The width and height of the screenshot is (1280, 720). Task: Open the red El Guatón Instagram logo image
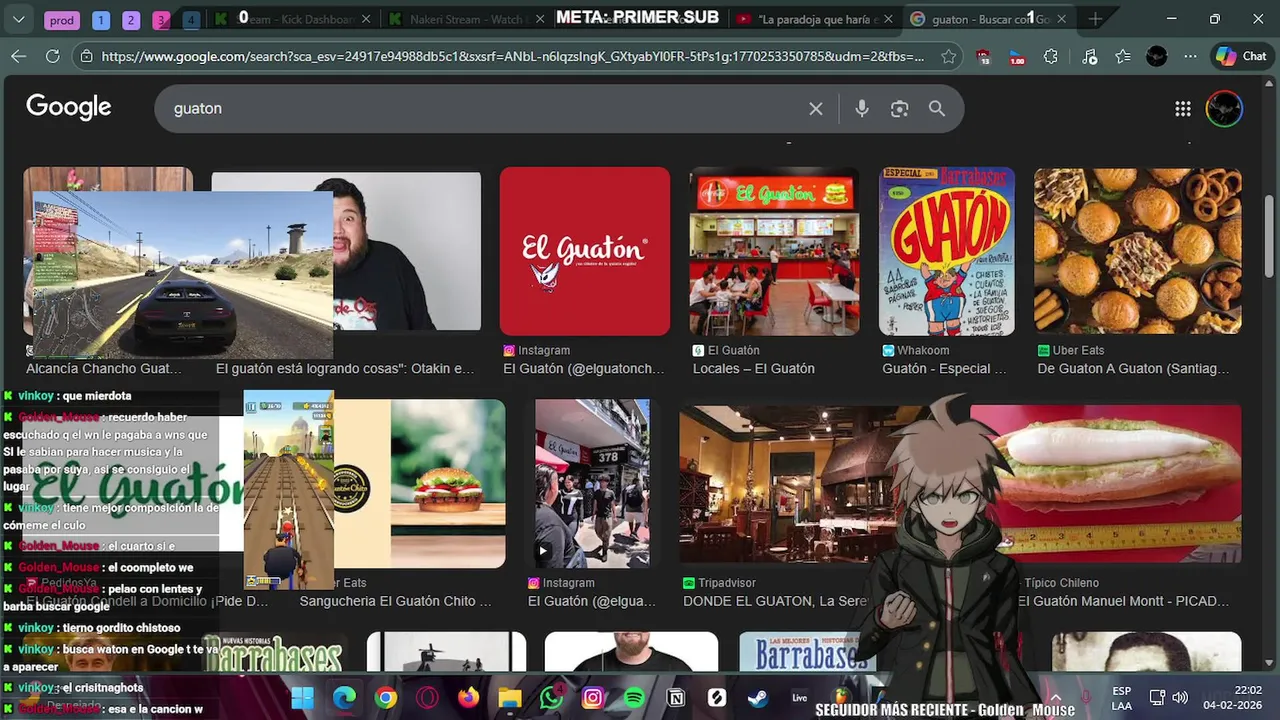pyautogui.click(x=585, y=251)
